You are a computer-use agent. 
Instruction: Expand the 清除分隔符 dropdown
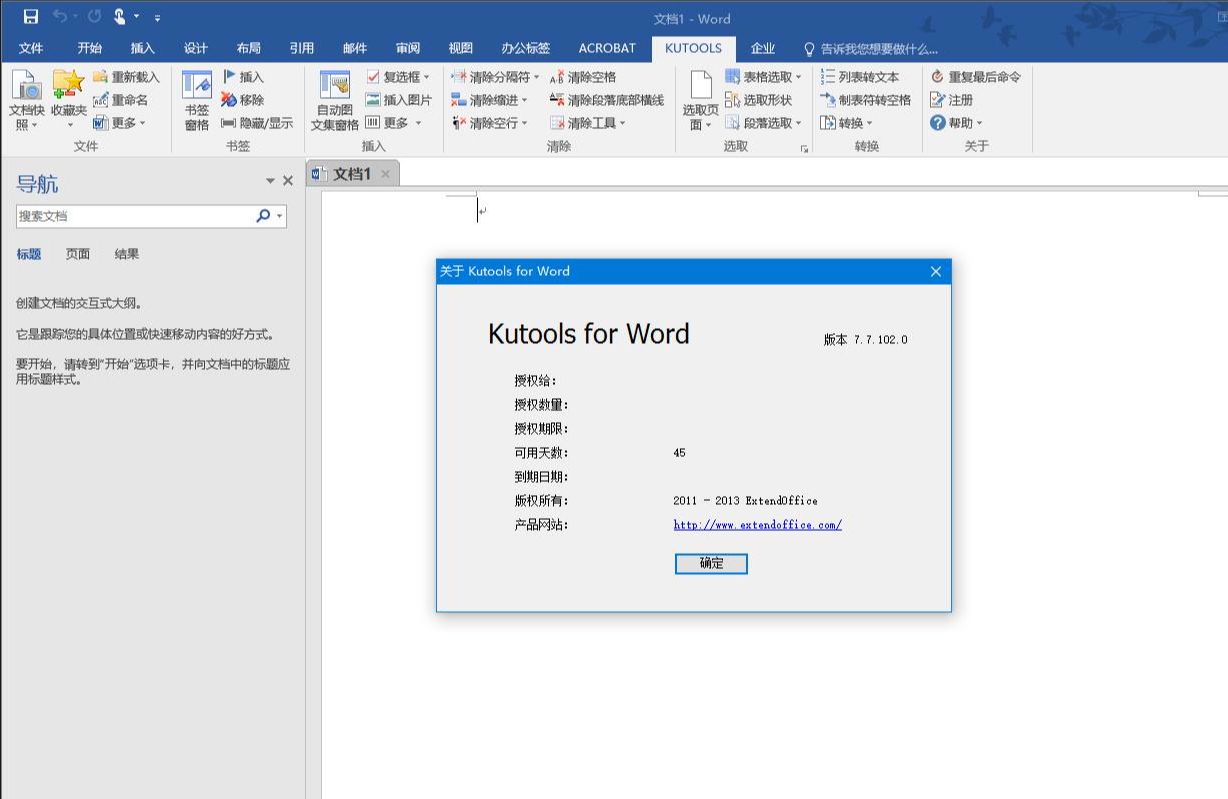coord(536,77)
